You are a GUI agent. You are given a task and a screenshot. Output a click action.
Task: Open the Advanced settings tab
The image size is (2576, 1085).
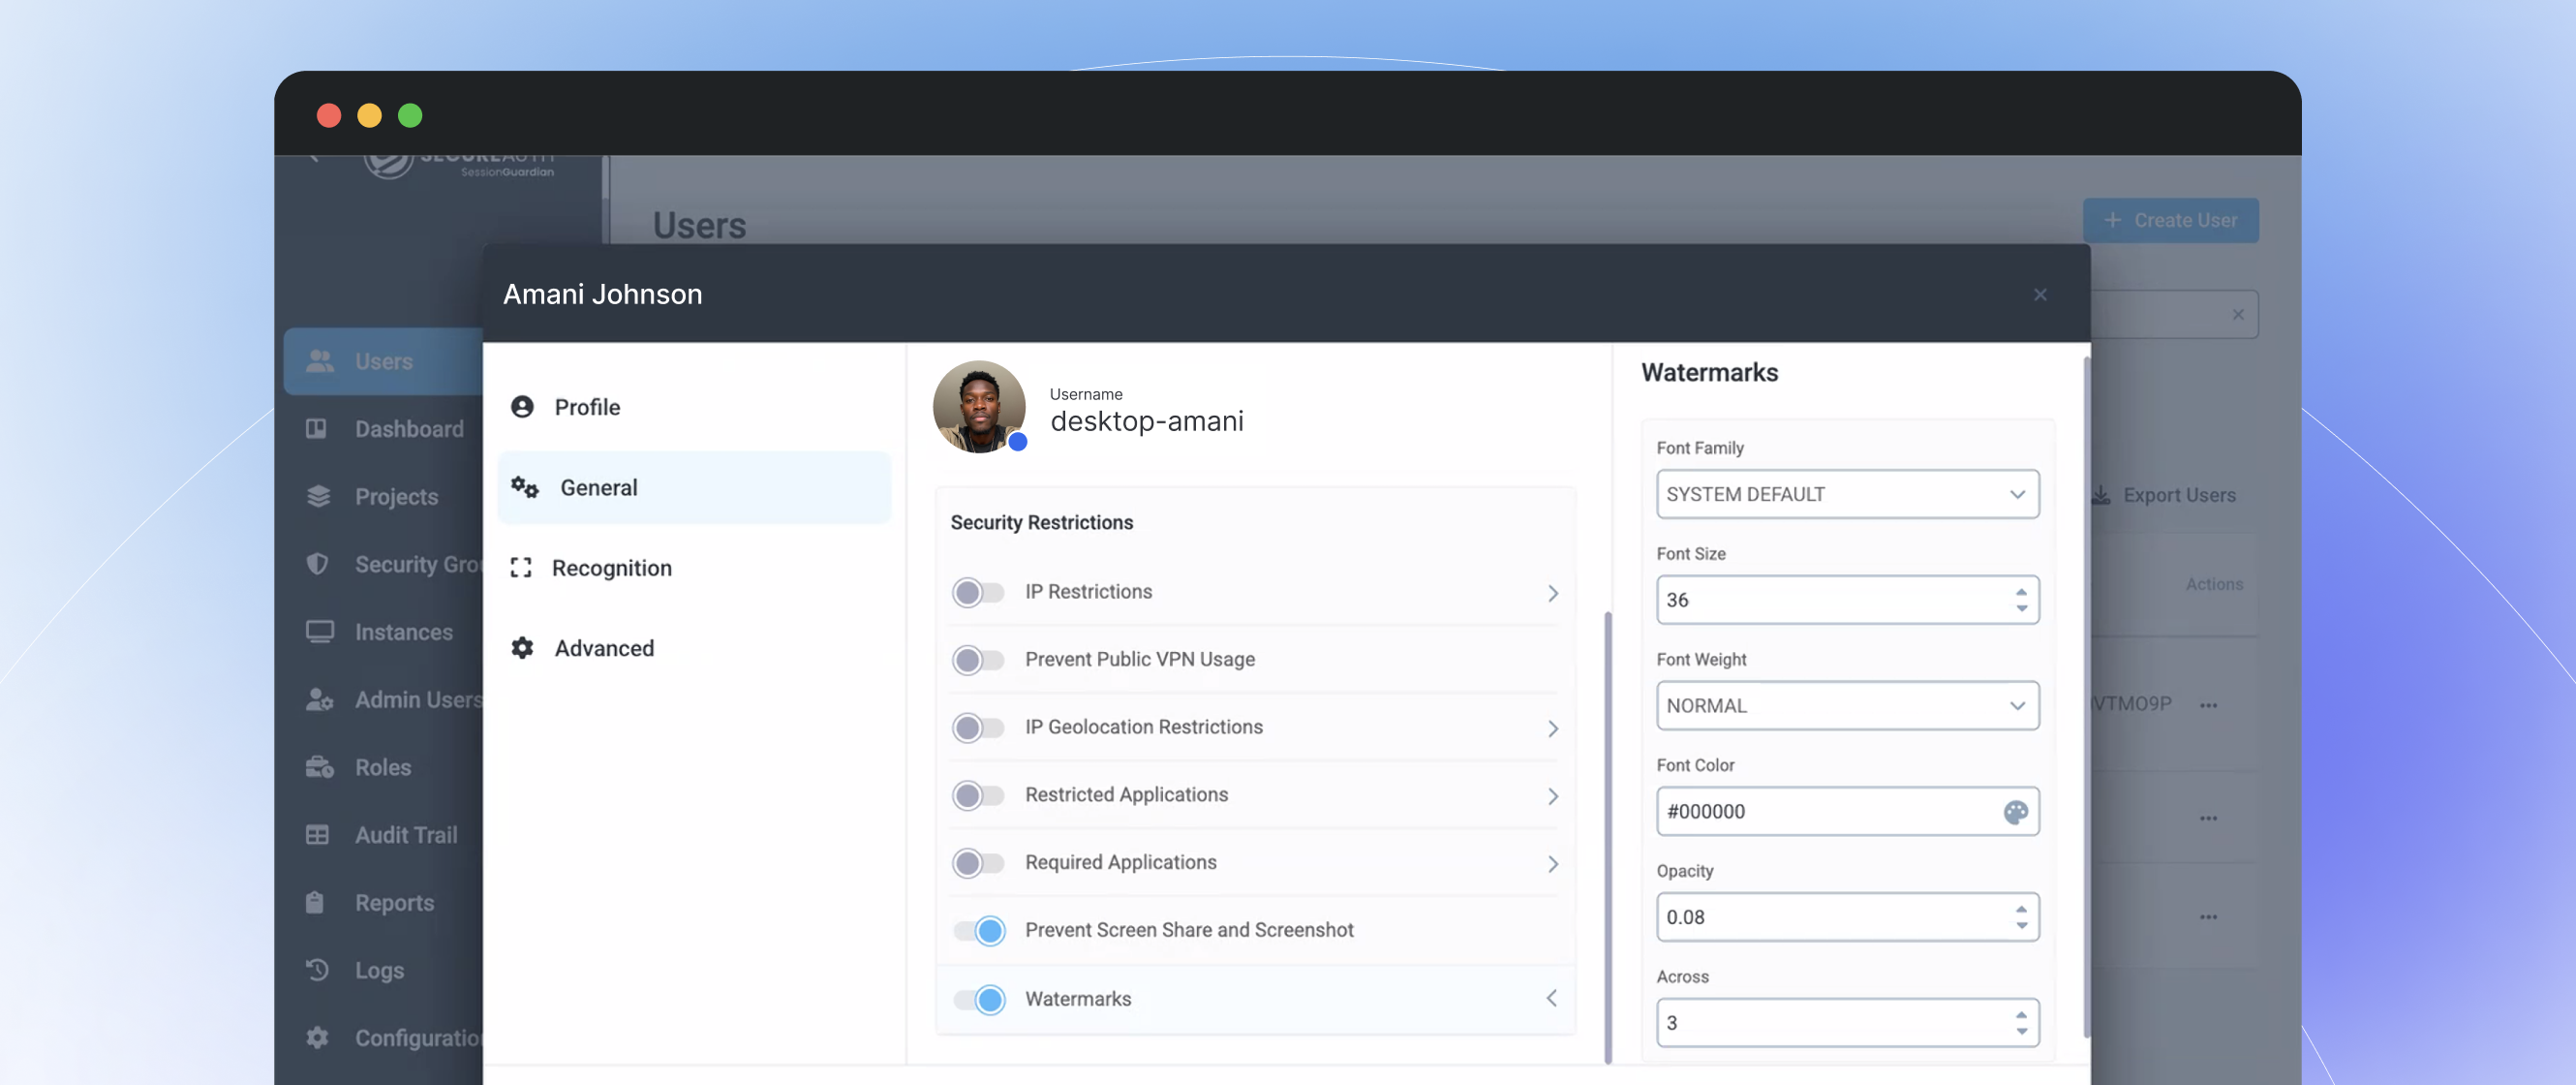(604, 648)
